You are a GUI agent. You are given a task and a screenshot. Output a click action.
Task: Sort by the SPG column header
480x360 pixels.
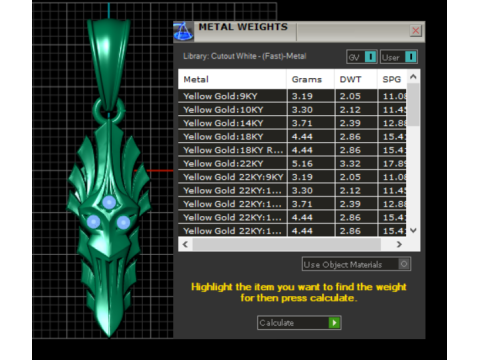(392, 79)
